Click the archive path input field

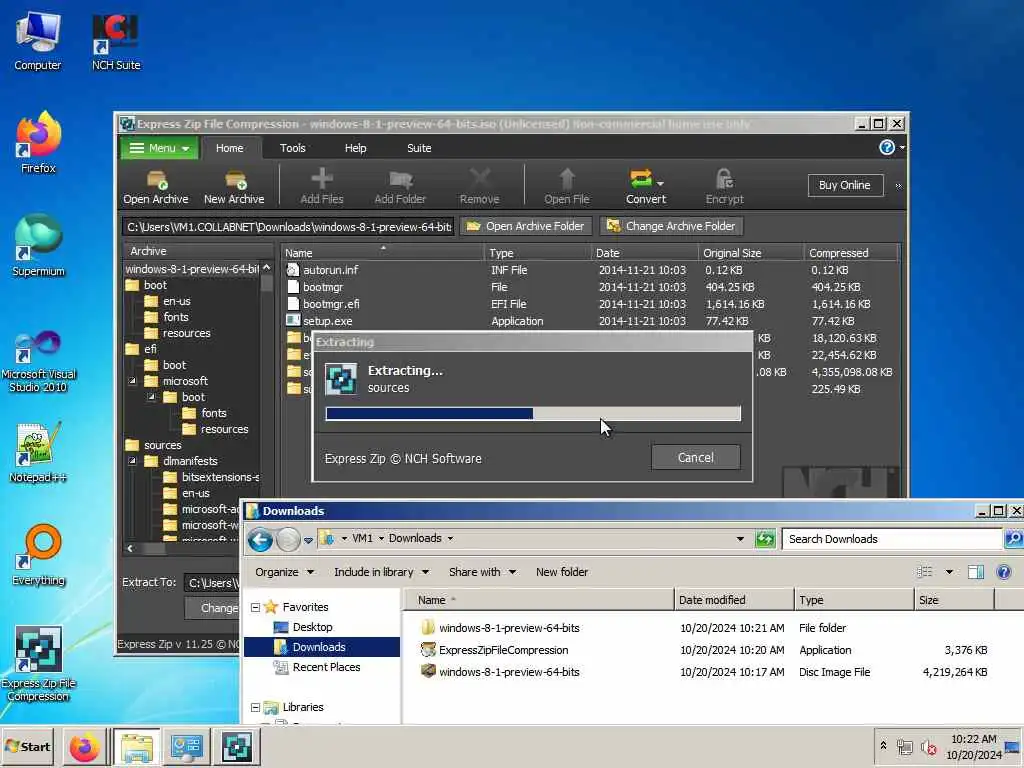coord(287,227)
